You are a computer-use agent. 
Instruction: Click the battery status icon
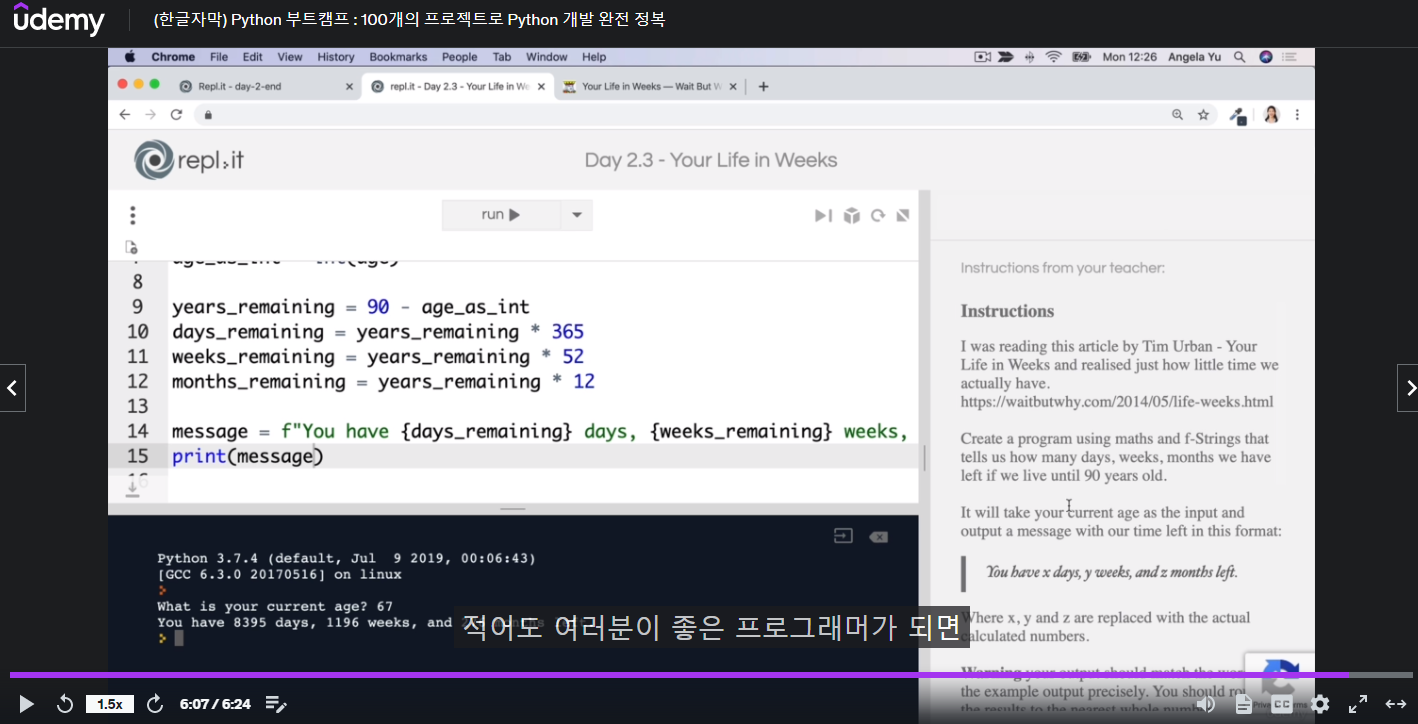[x=1080, y=57]
